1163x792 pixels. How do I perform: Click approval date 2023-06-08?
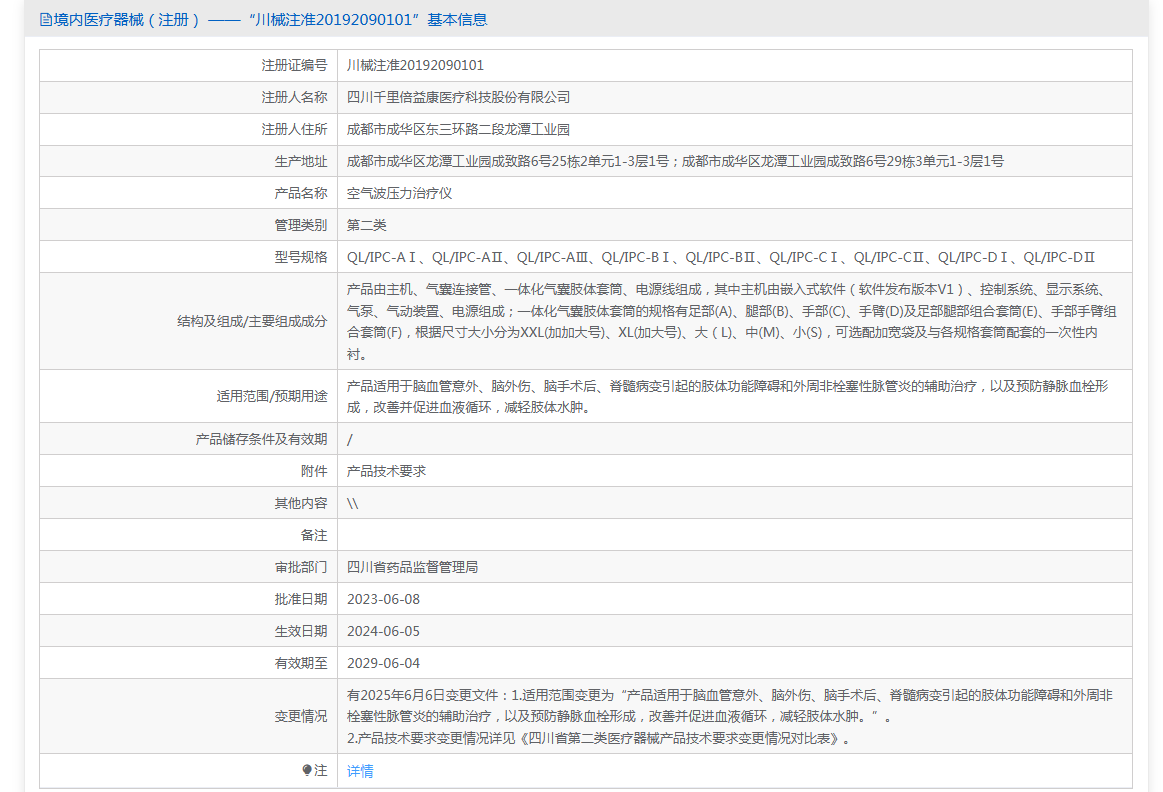click(x=383, y=599)
